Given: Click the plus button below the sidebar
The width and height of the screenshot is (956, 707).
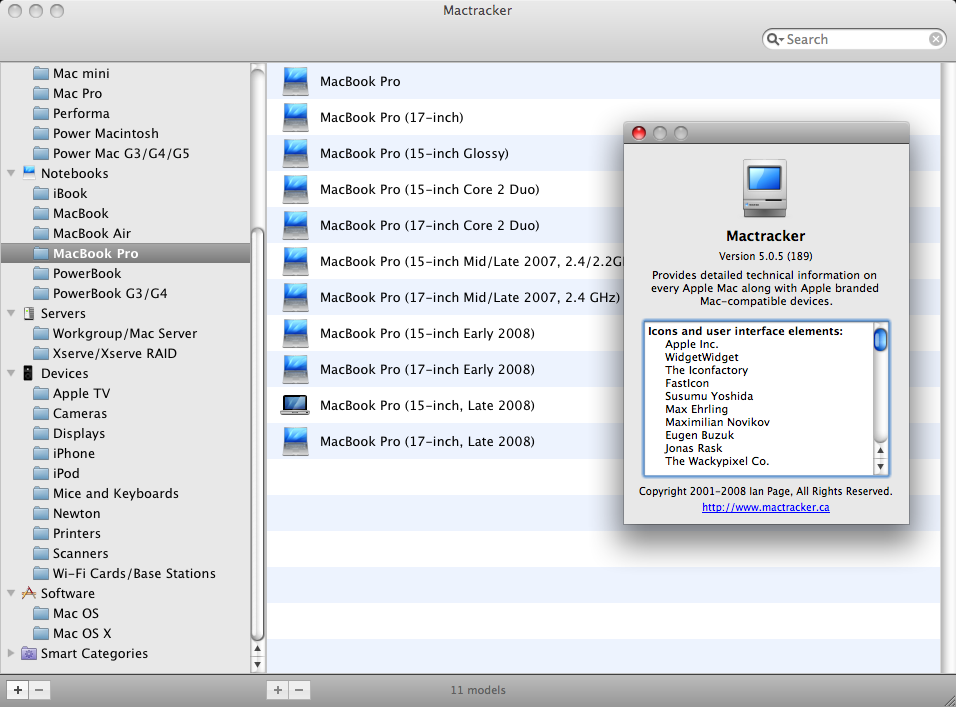Looking at the screenshot, I should 18,690.
